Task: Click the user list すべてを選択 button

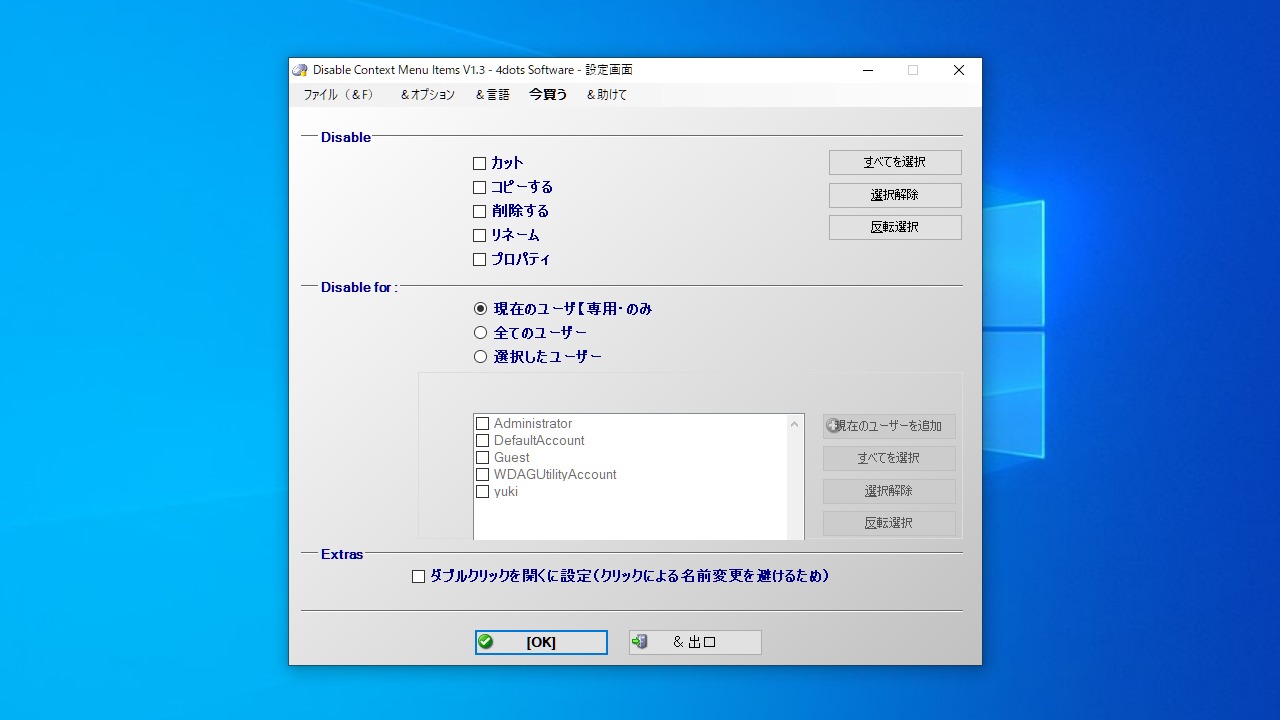Action: coord(889,458)
